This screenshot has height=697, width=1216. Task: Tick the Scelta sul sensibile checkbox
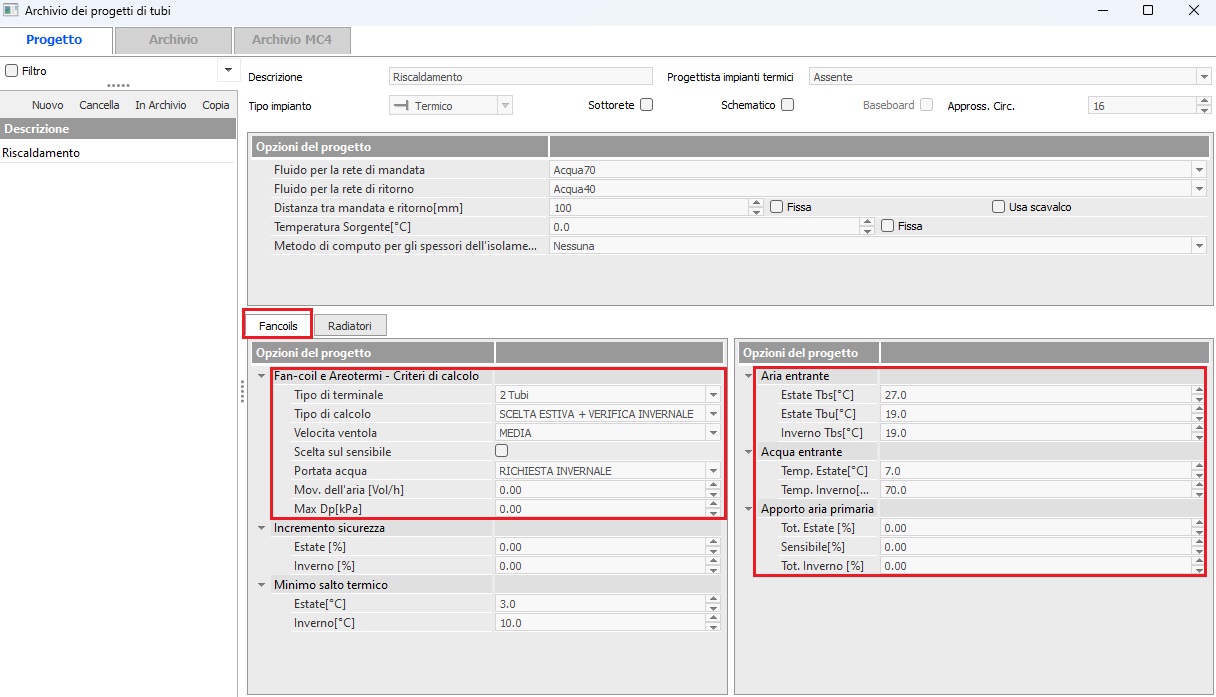point(503,452)
